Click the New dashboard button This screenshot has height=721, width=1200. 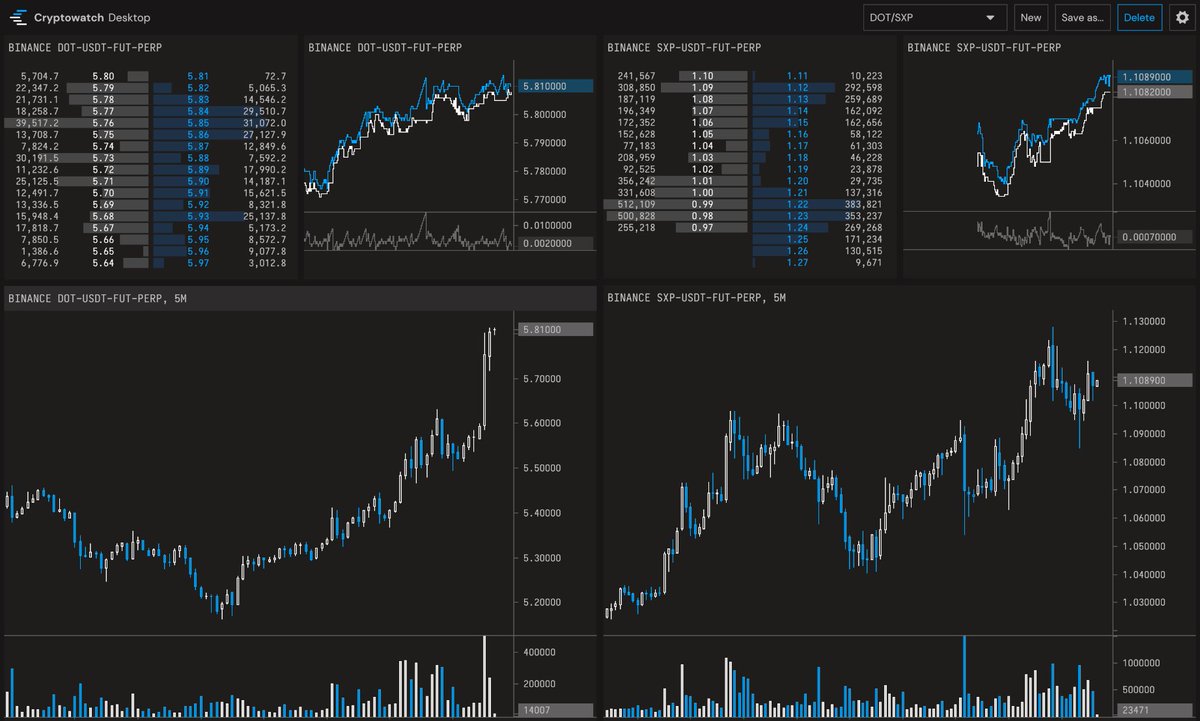tap(1031, 17)
